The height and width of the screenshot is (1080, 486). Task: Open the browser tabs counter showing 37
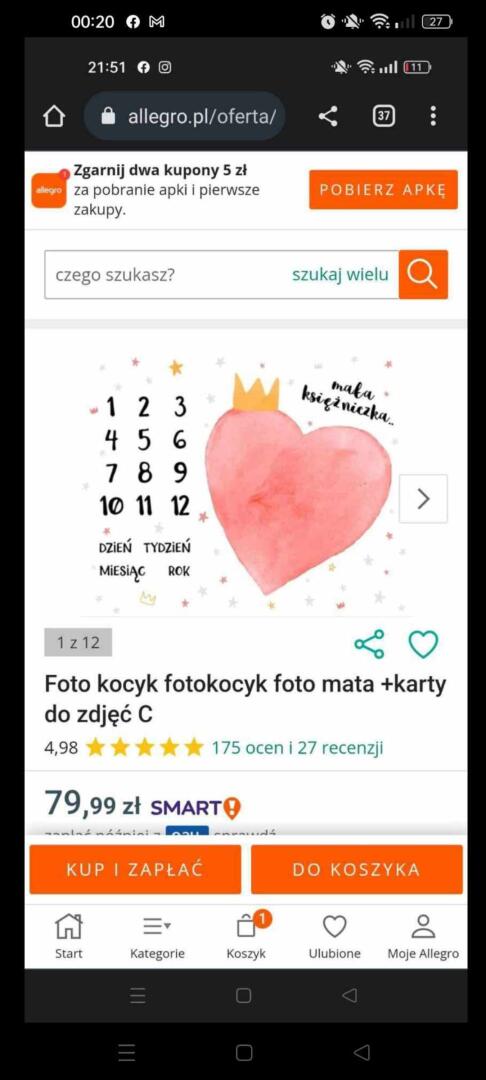(383, 116)
